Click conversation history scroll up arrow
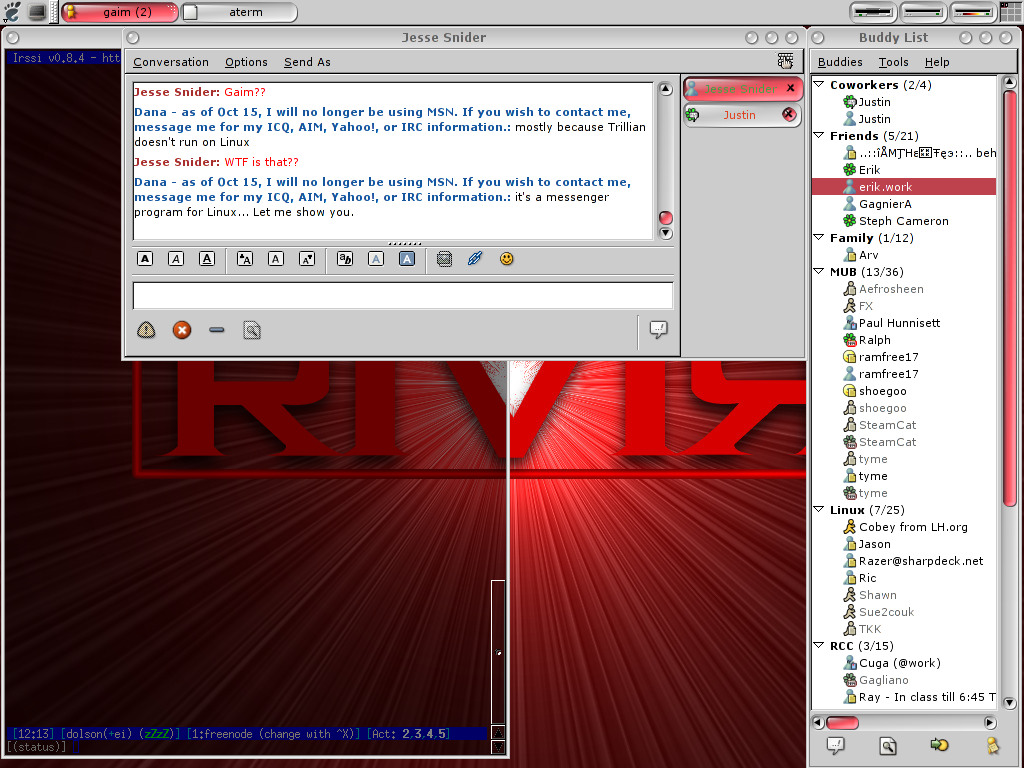 (665, 89)
